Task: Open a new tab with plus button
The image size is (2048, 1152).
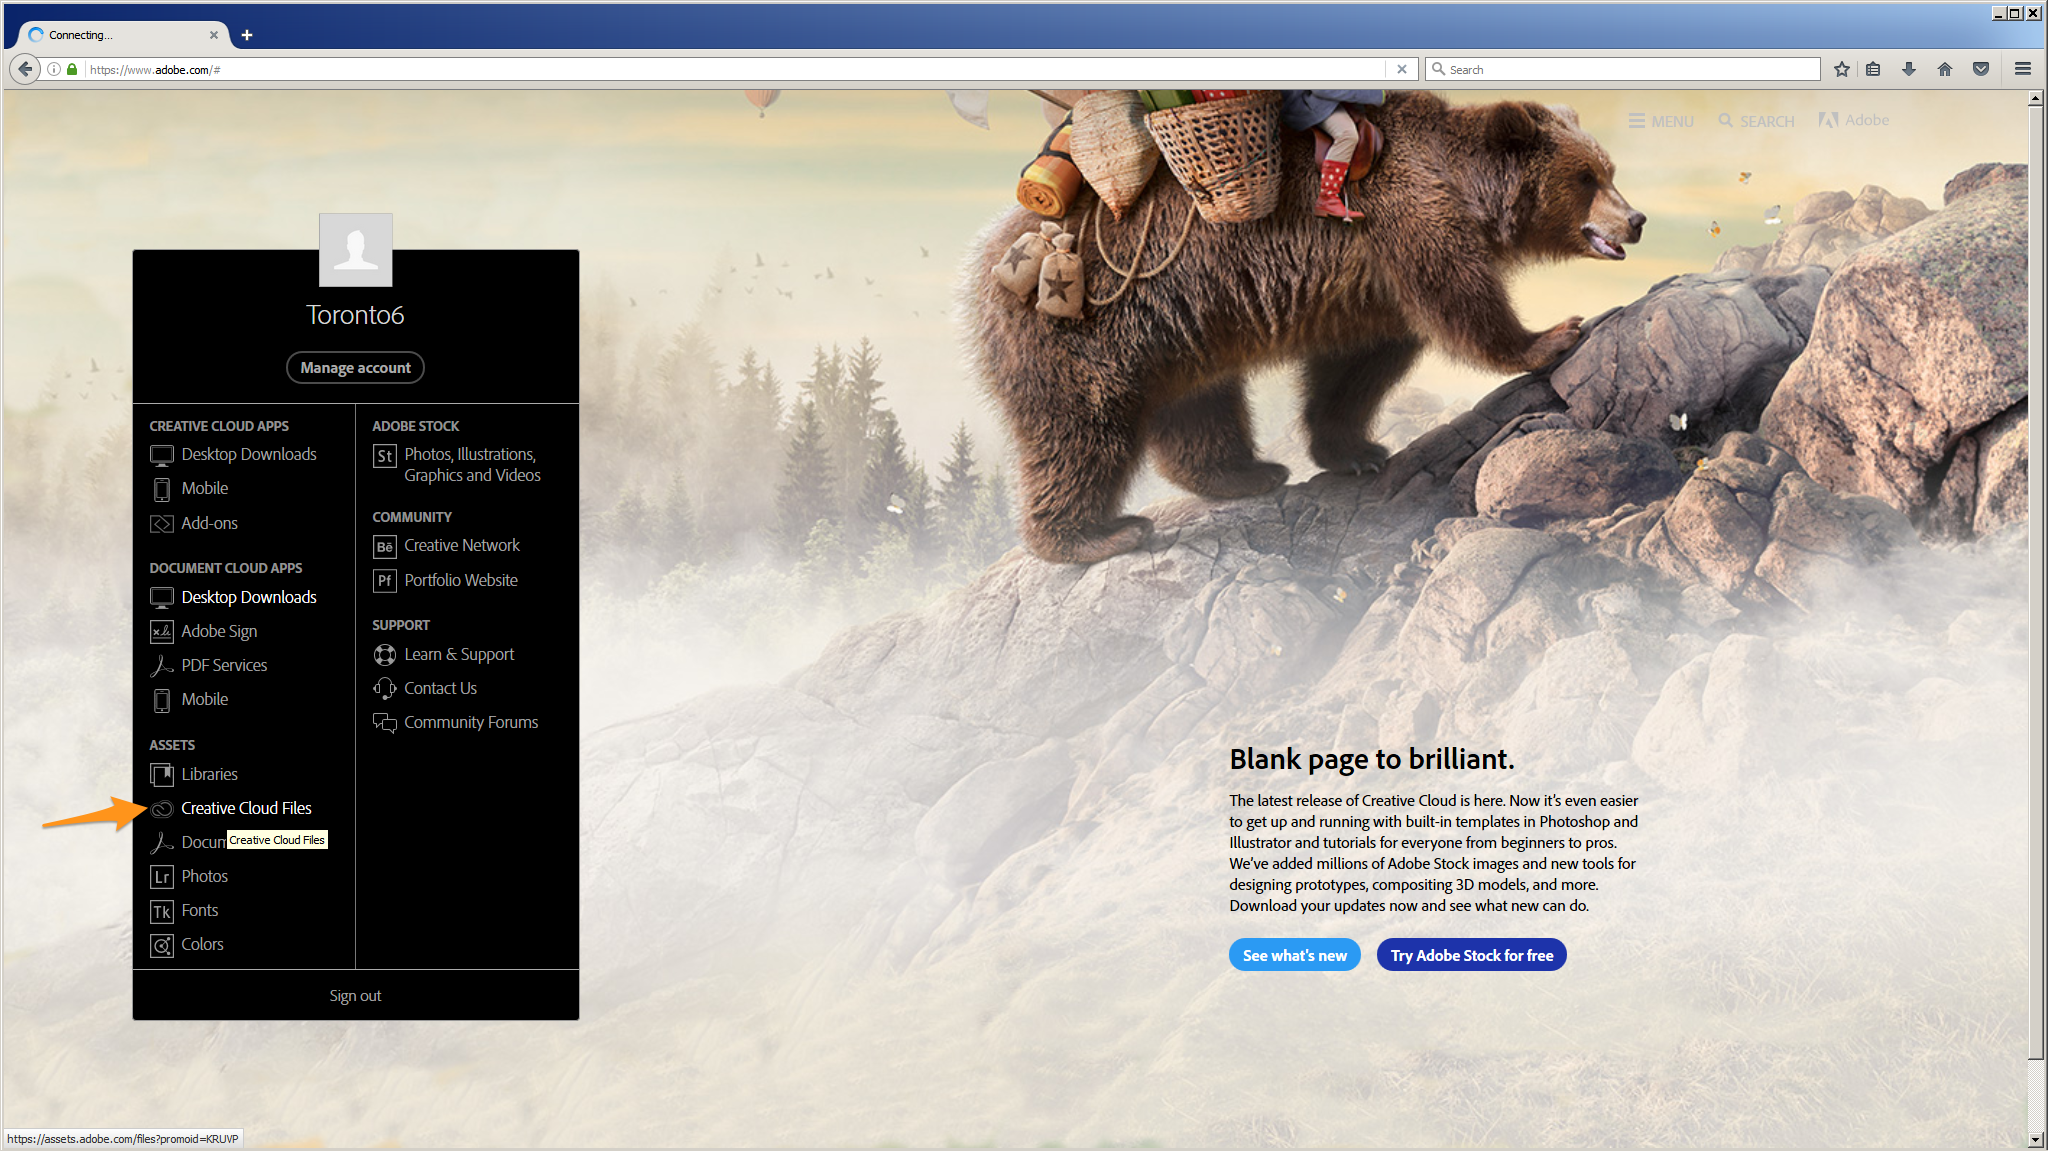Action: (x=246, y=35)
